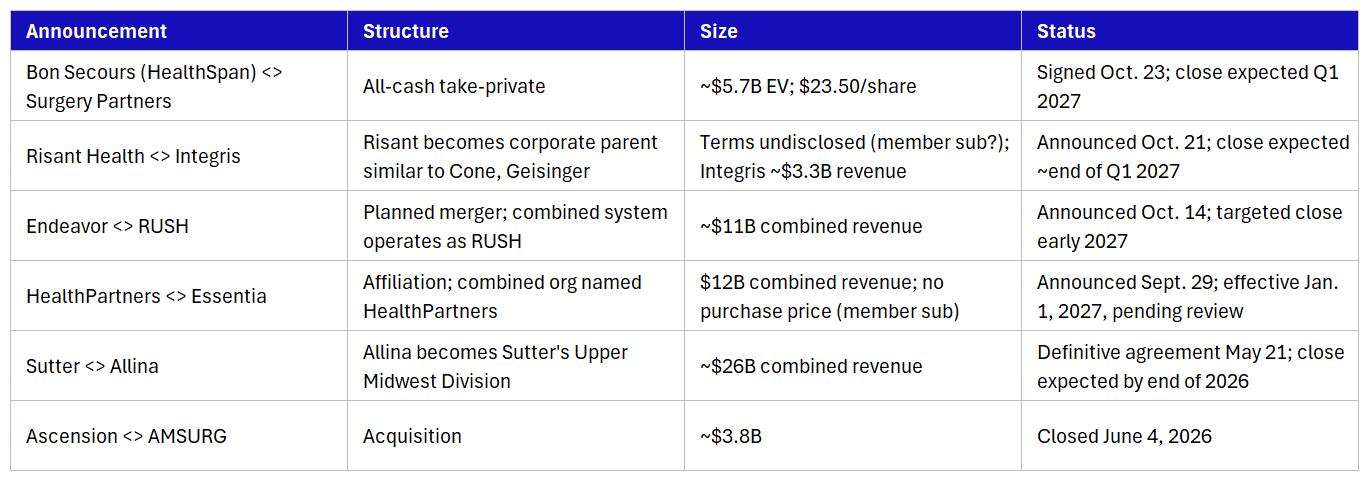Select the Sutter <> Allina cell
This screenshot has width=1369, height=478.
click(x=179, y=366)
